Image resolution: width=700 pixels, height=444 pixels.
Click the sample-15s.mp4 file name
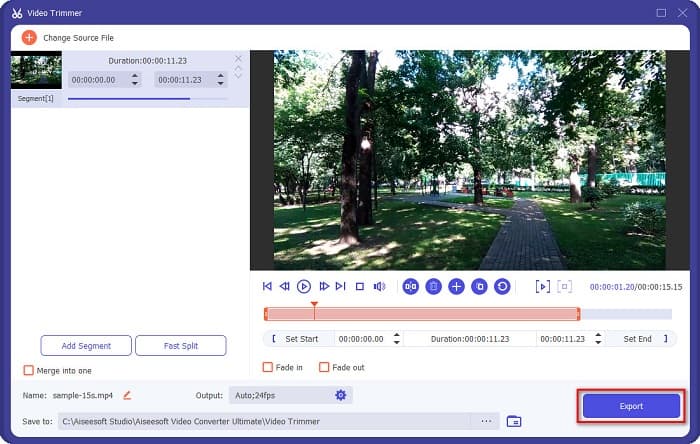(x=83, y=395)
